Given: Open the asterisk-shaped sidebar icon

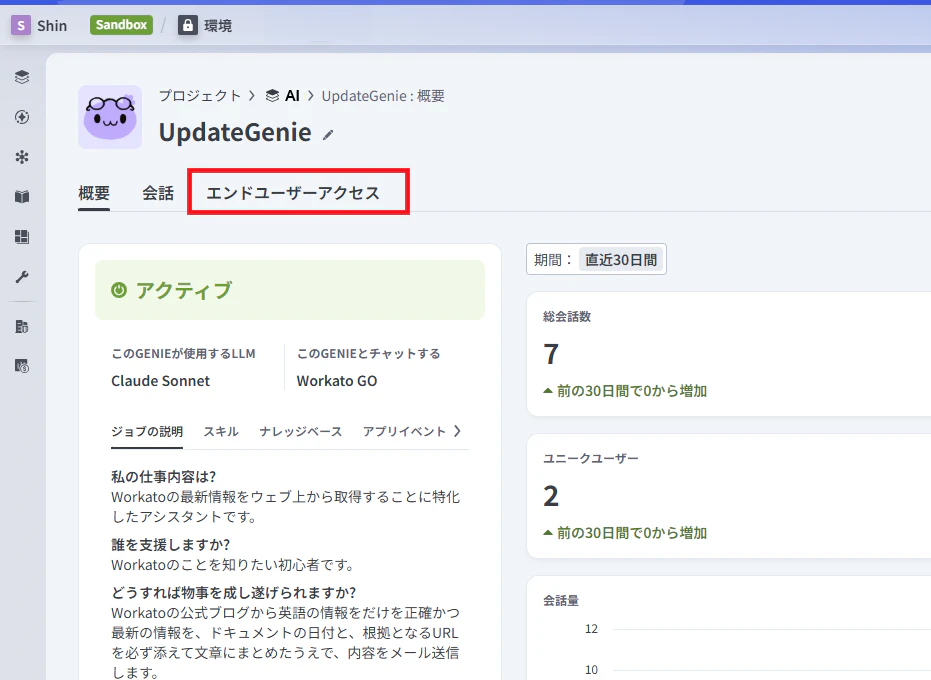Looking at the screenshot, I should coord(22,157).
